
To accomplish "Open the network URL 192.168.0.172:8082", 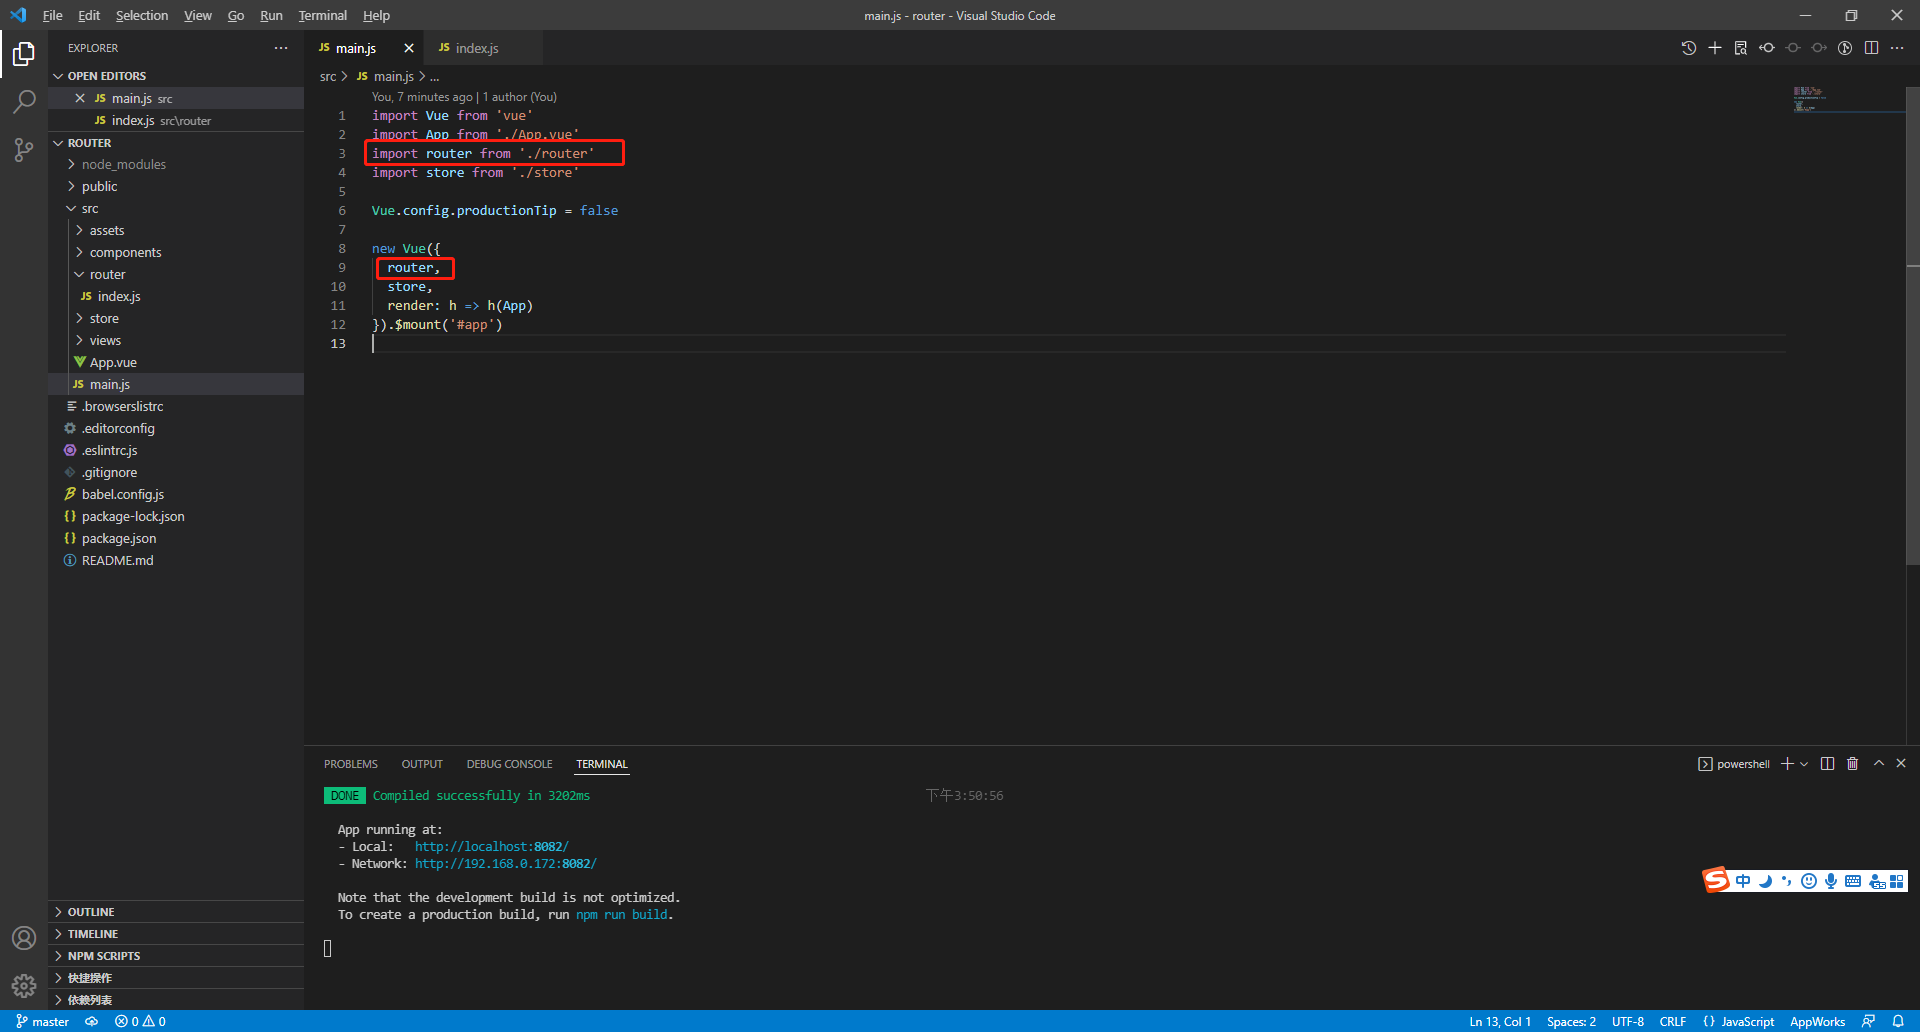I will coord(505,863).
